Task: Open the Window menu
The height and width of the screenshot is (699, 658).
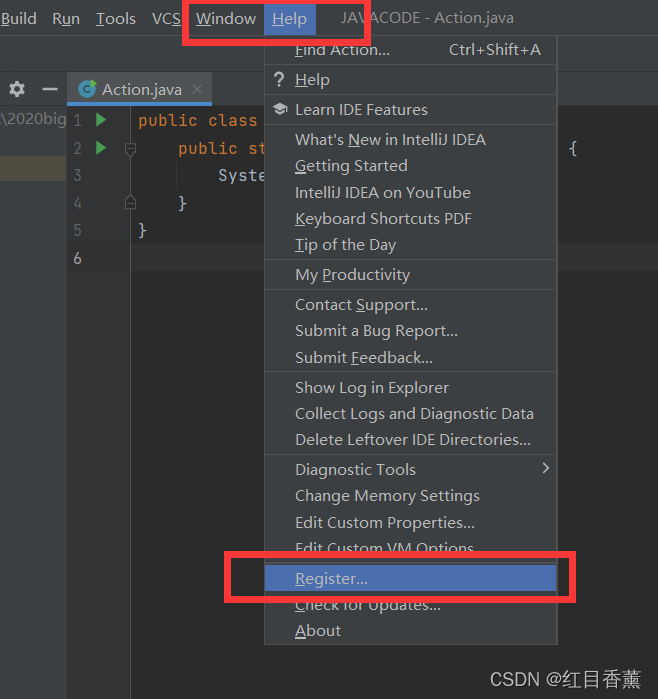Action: pyautogui.click(x=226, y=19)
